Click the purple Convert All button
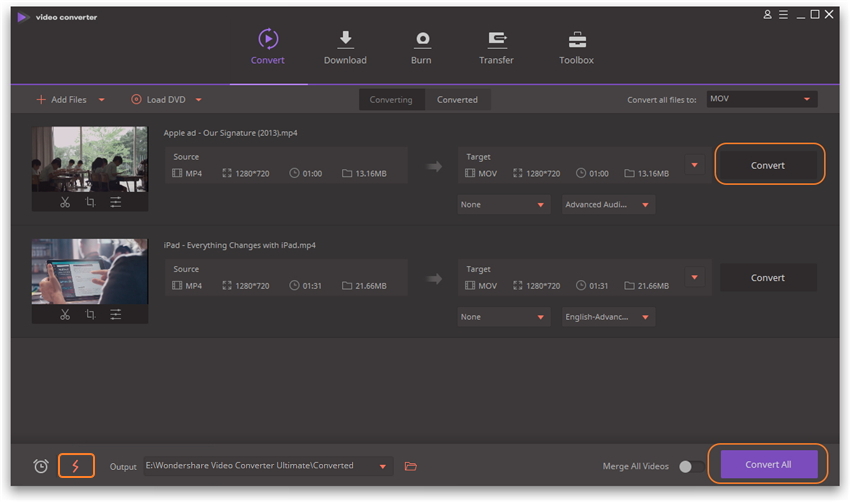This screenshot has width=850, height=502. 768,464
